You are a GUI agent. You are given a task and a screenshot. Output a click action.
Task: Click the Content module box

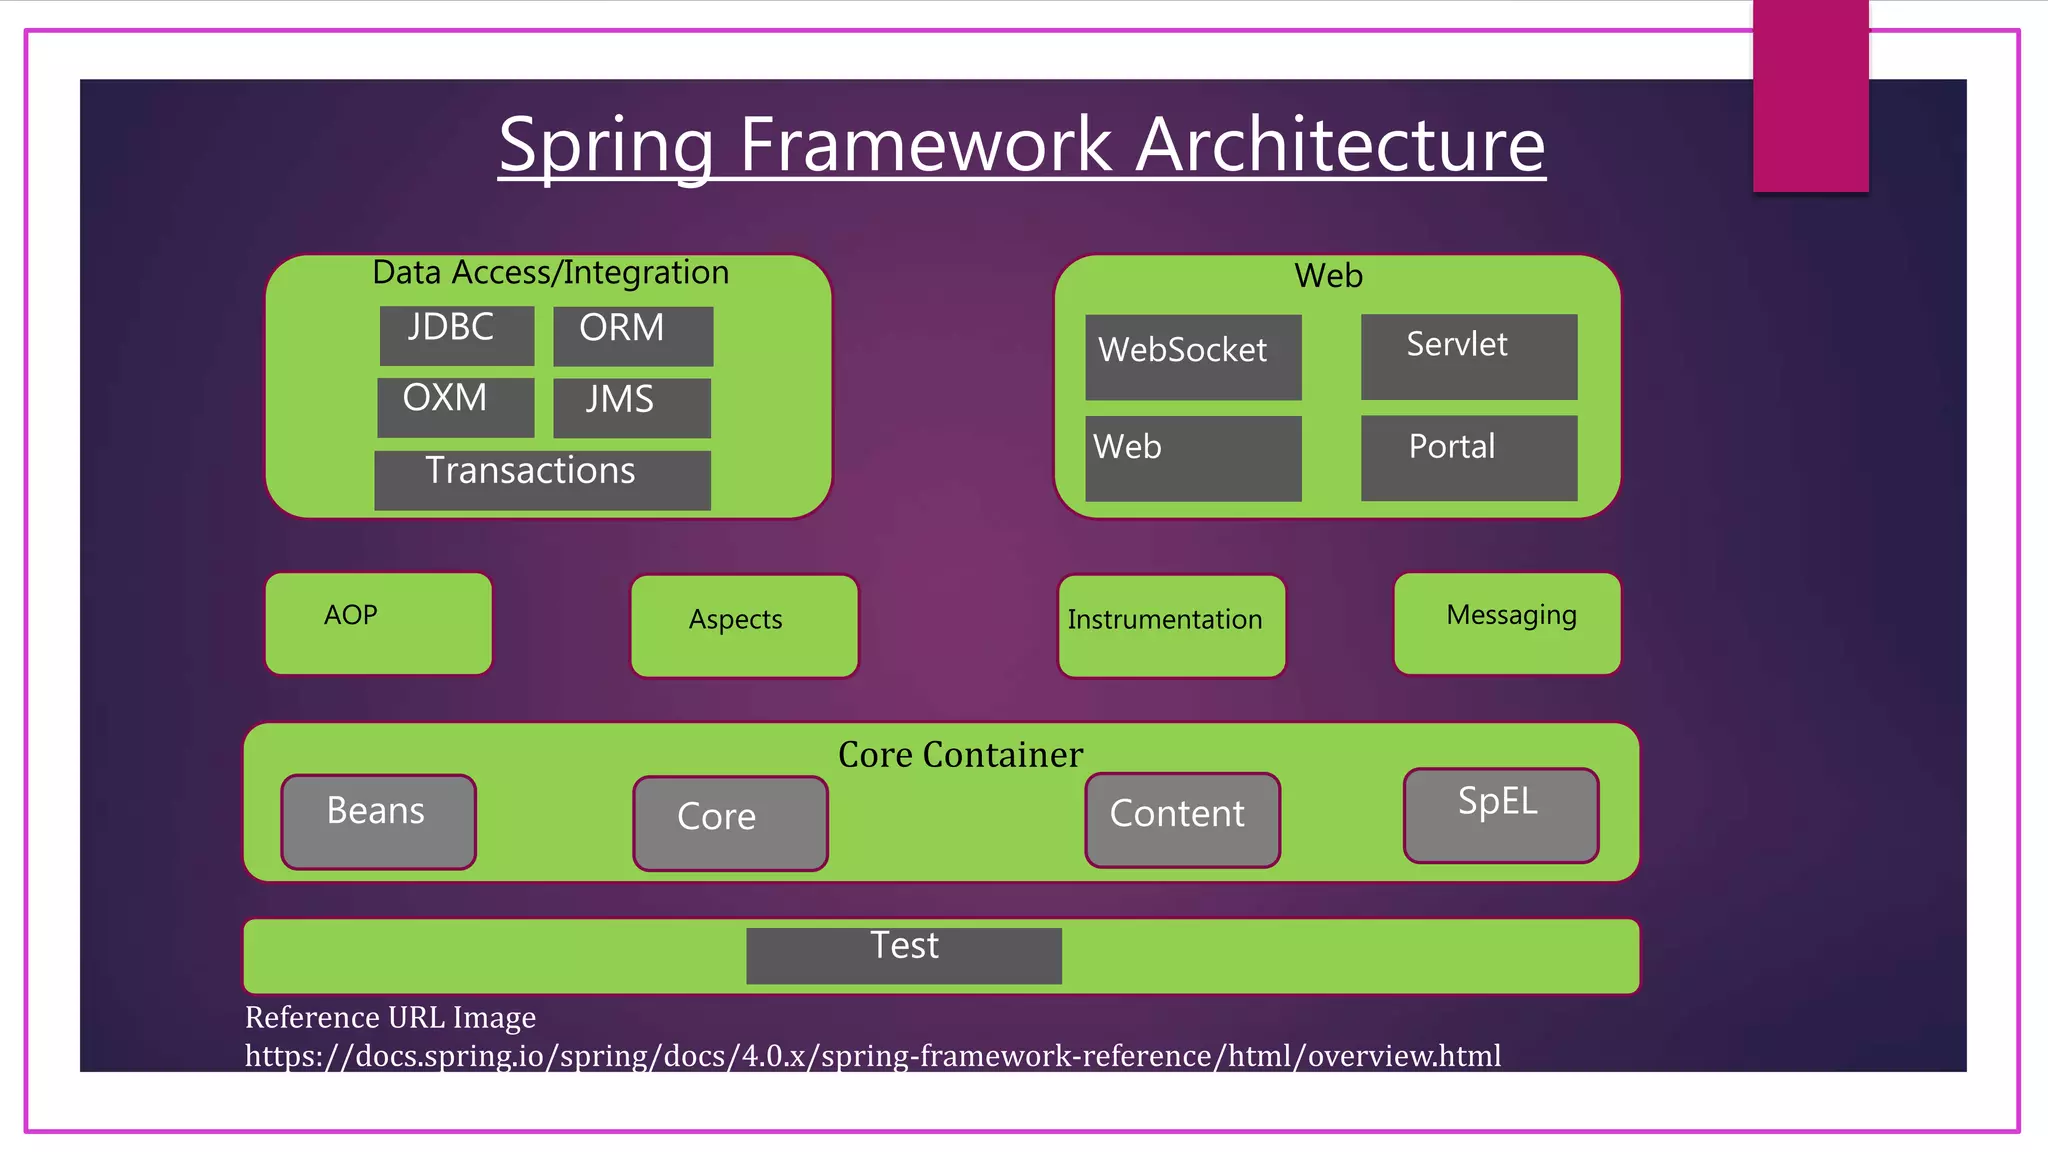pos(1182,820)
